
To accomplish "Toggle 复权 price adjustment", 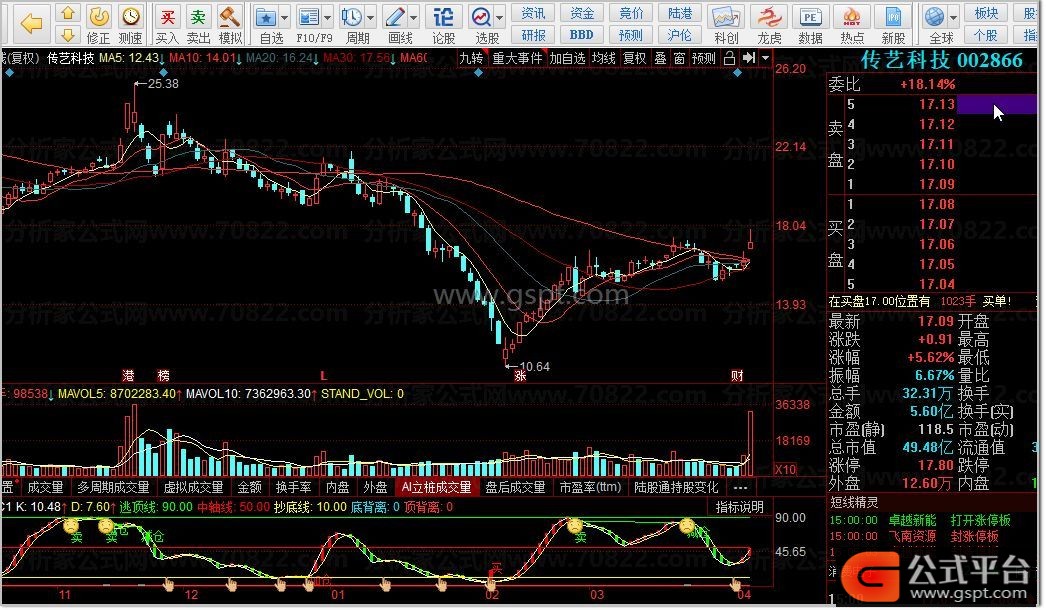I will [634, 59].
